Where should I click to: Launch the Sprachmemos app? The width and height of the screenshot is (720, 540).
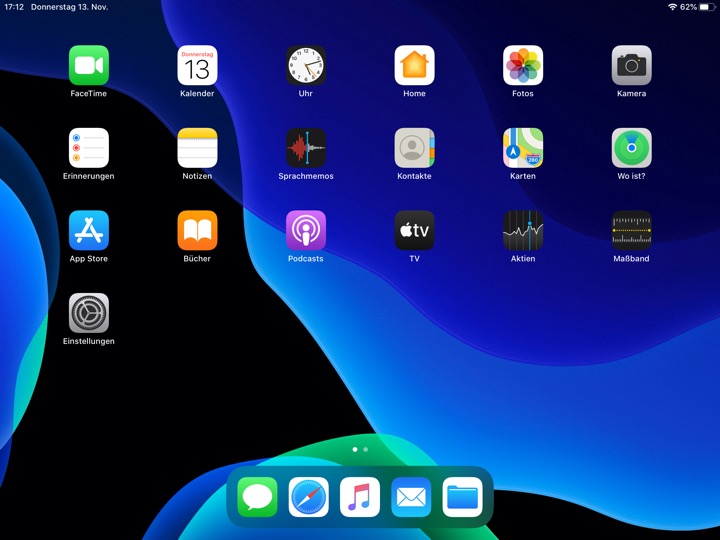pyautogui.click(x=306, y=148)
